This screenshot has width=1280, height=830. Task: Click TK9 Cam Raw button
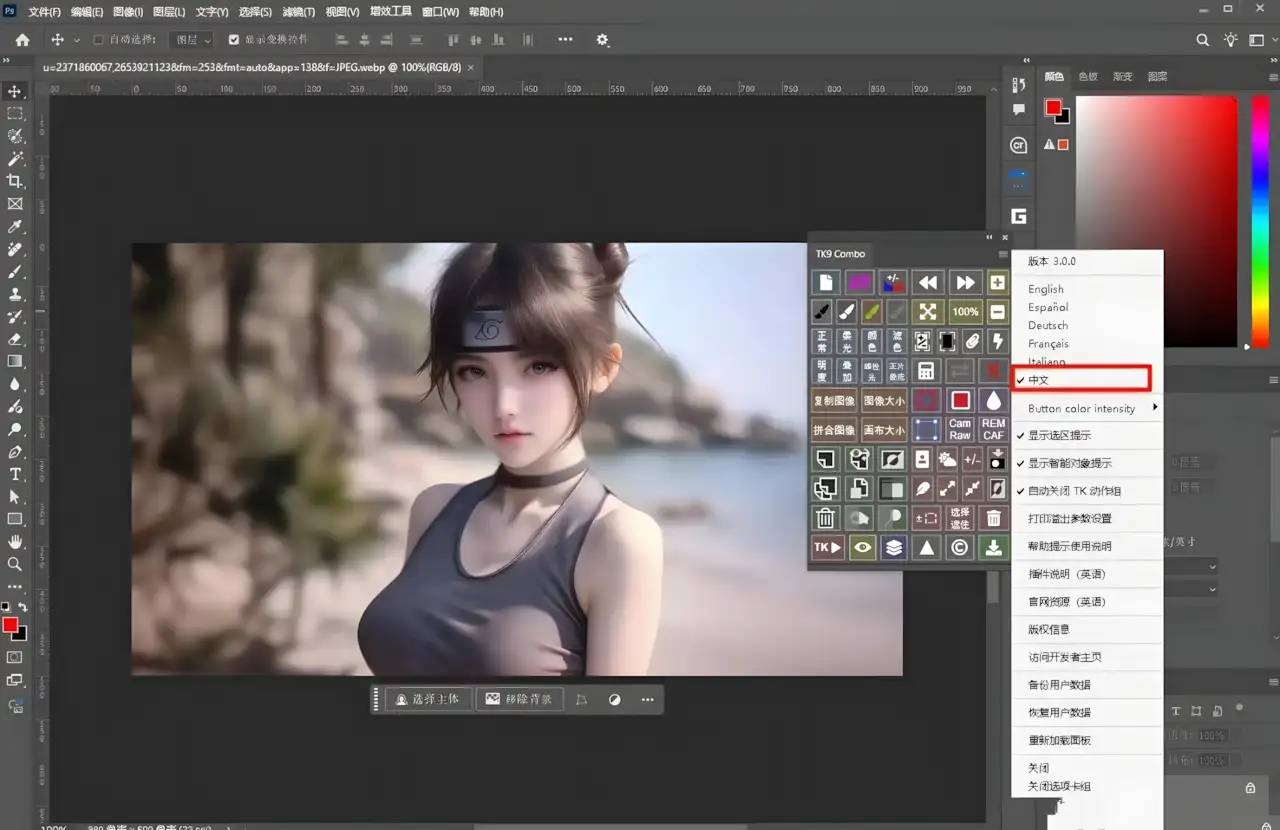click(960, 430)
